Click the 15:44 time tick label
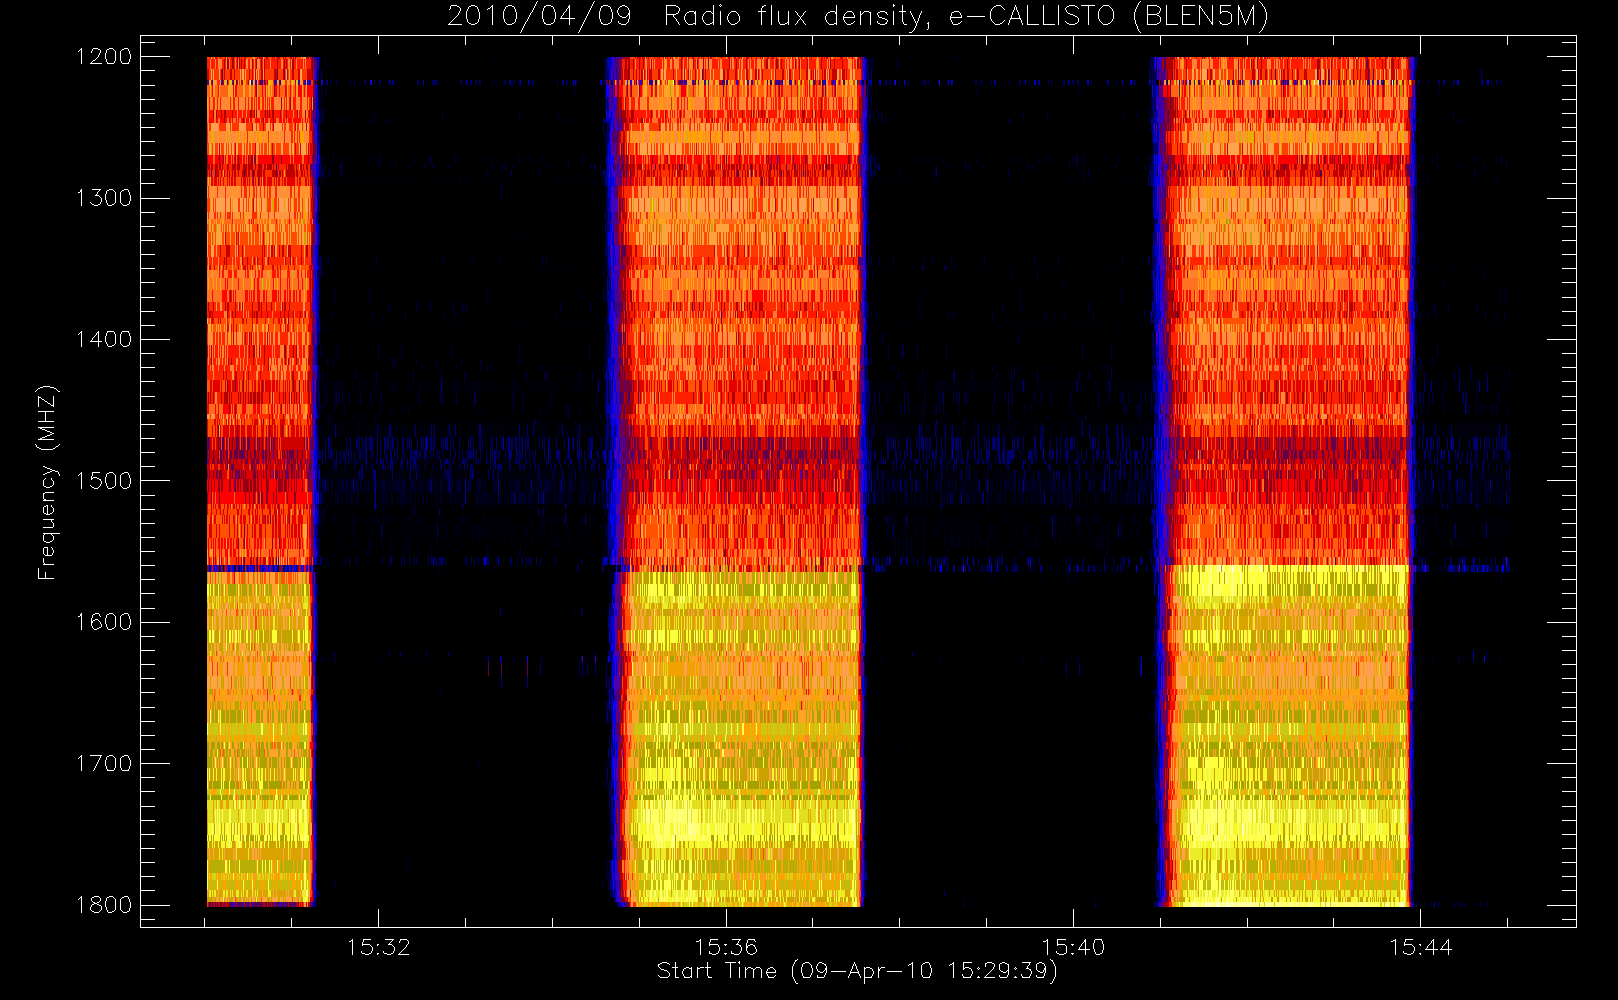This screenshot has width=1618, height=1000. click(1420, 947)
